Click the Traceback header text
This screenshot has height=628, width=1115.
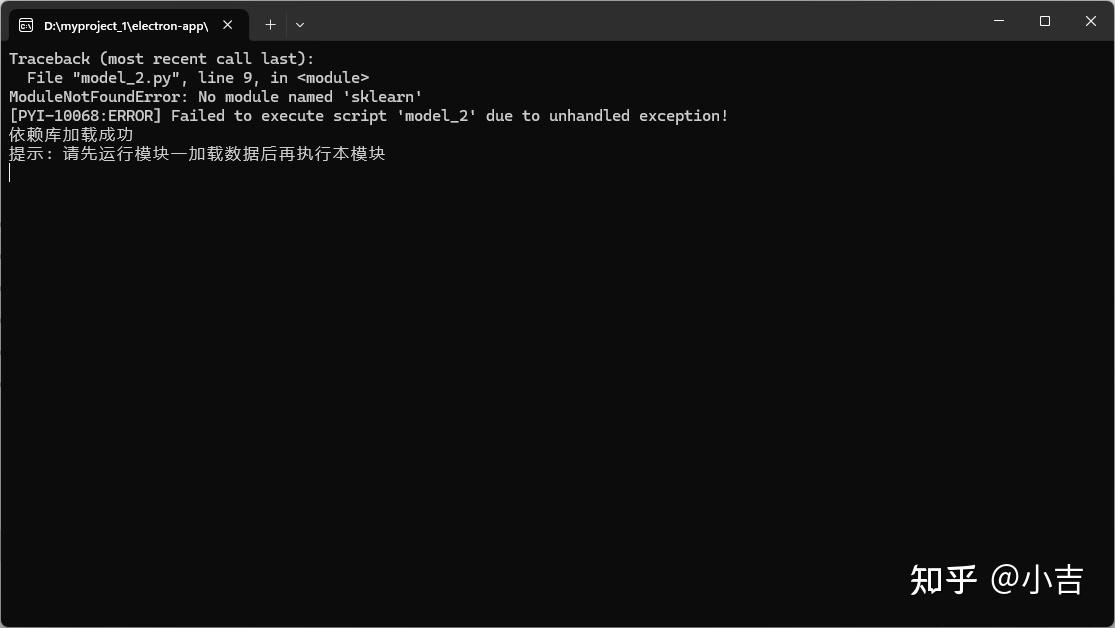[160, 58]
